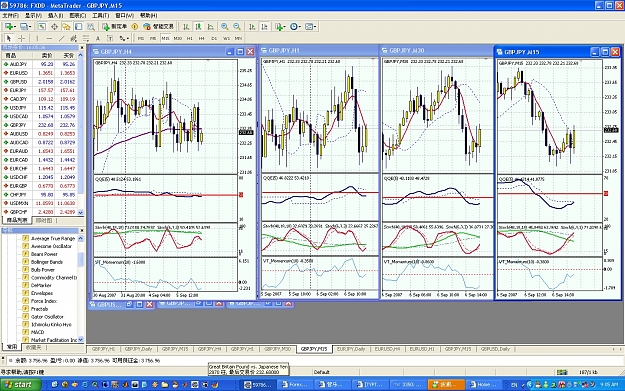The width and height of the screenshot is (625, 391).
Task: Expand the Templates dropdown on toolbar
Action: point(311,27)
